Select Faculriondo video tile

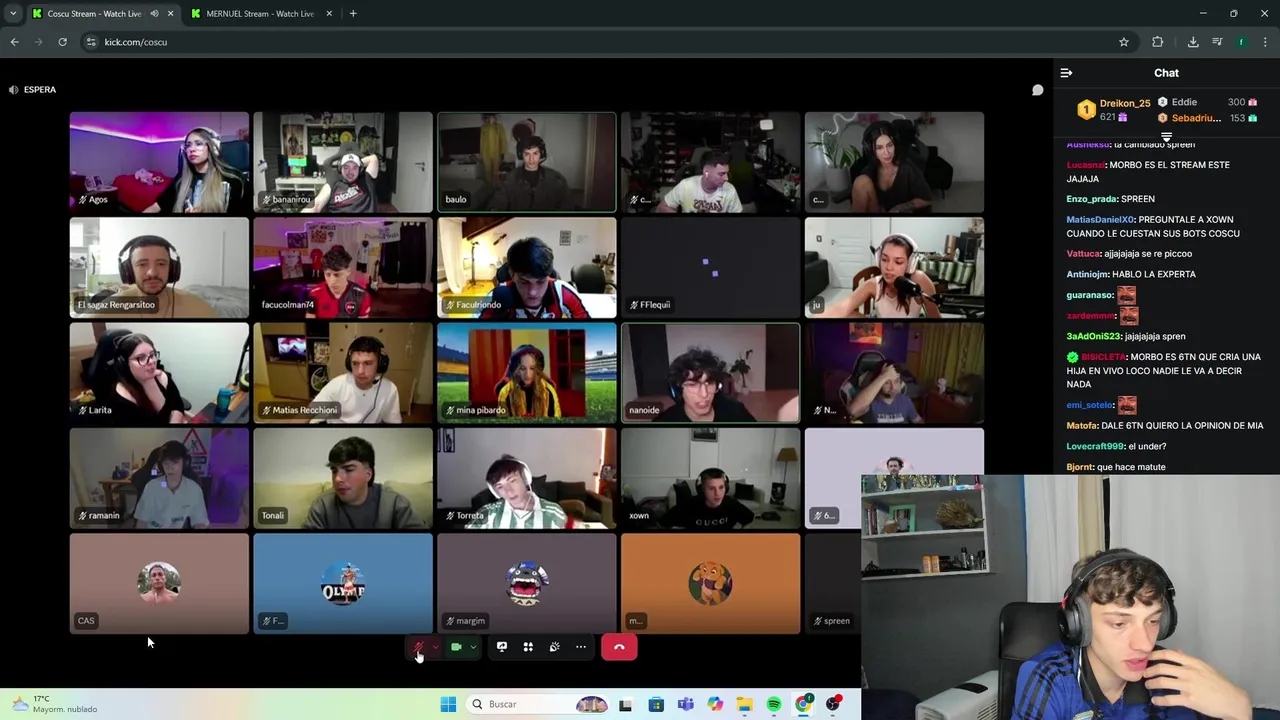pos(527,267)
